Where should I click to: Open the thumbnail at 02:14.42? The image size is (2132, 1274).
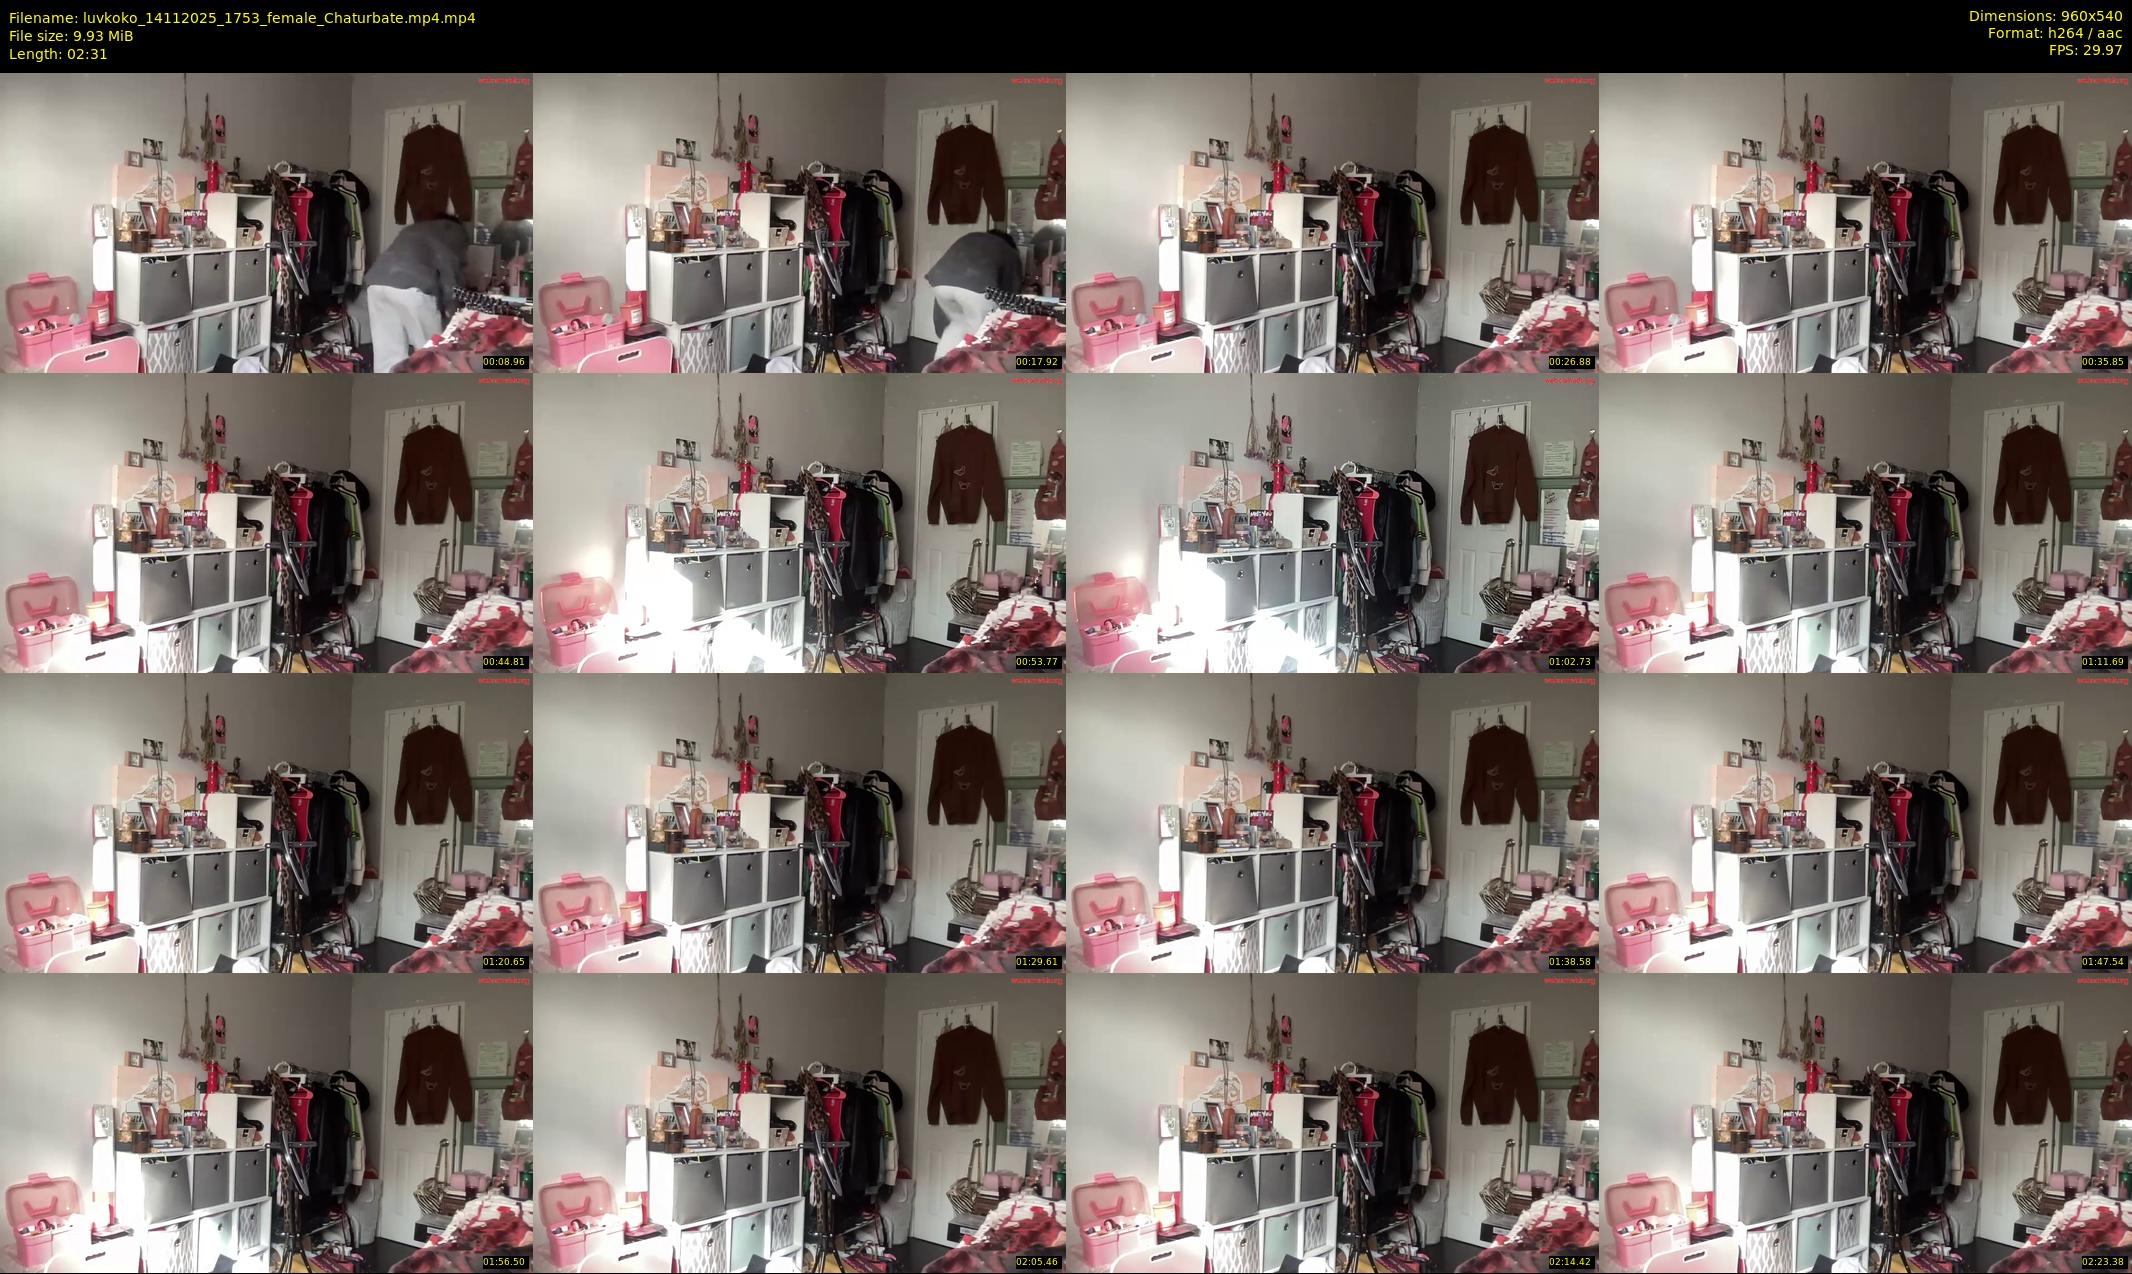click(x=1332, y=1122)
